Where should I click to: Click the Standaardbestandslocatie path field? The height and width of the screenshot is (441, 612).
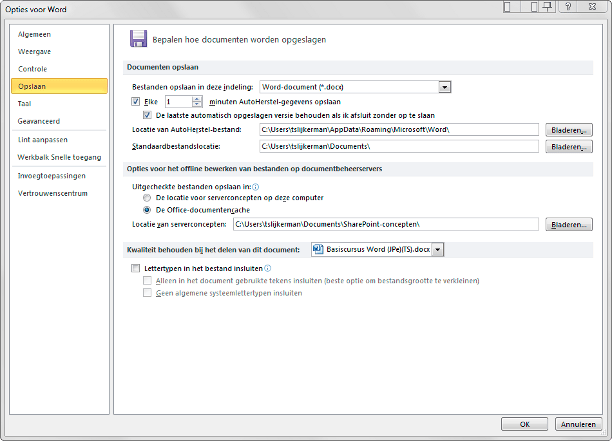(x=399, y=146)
